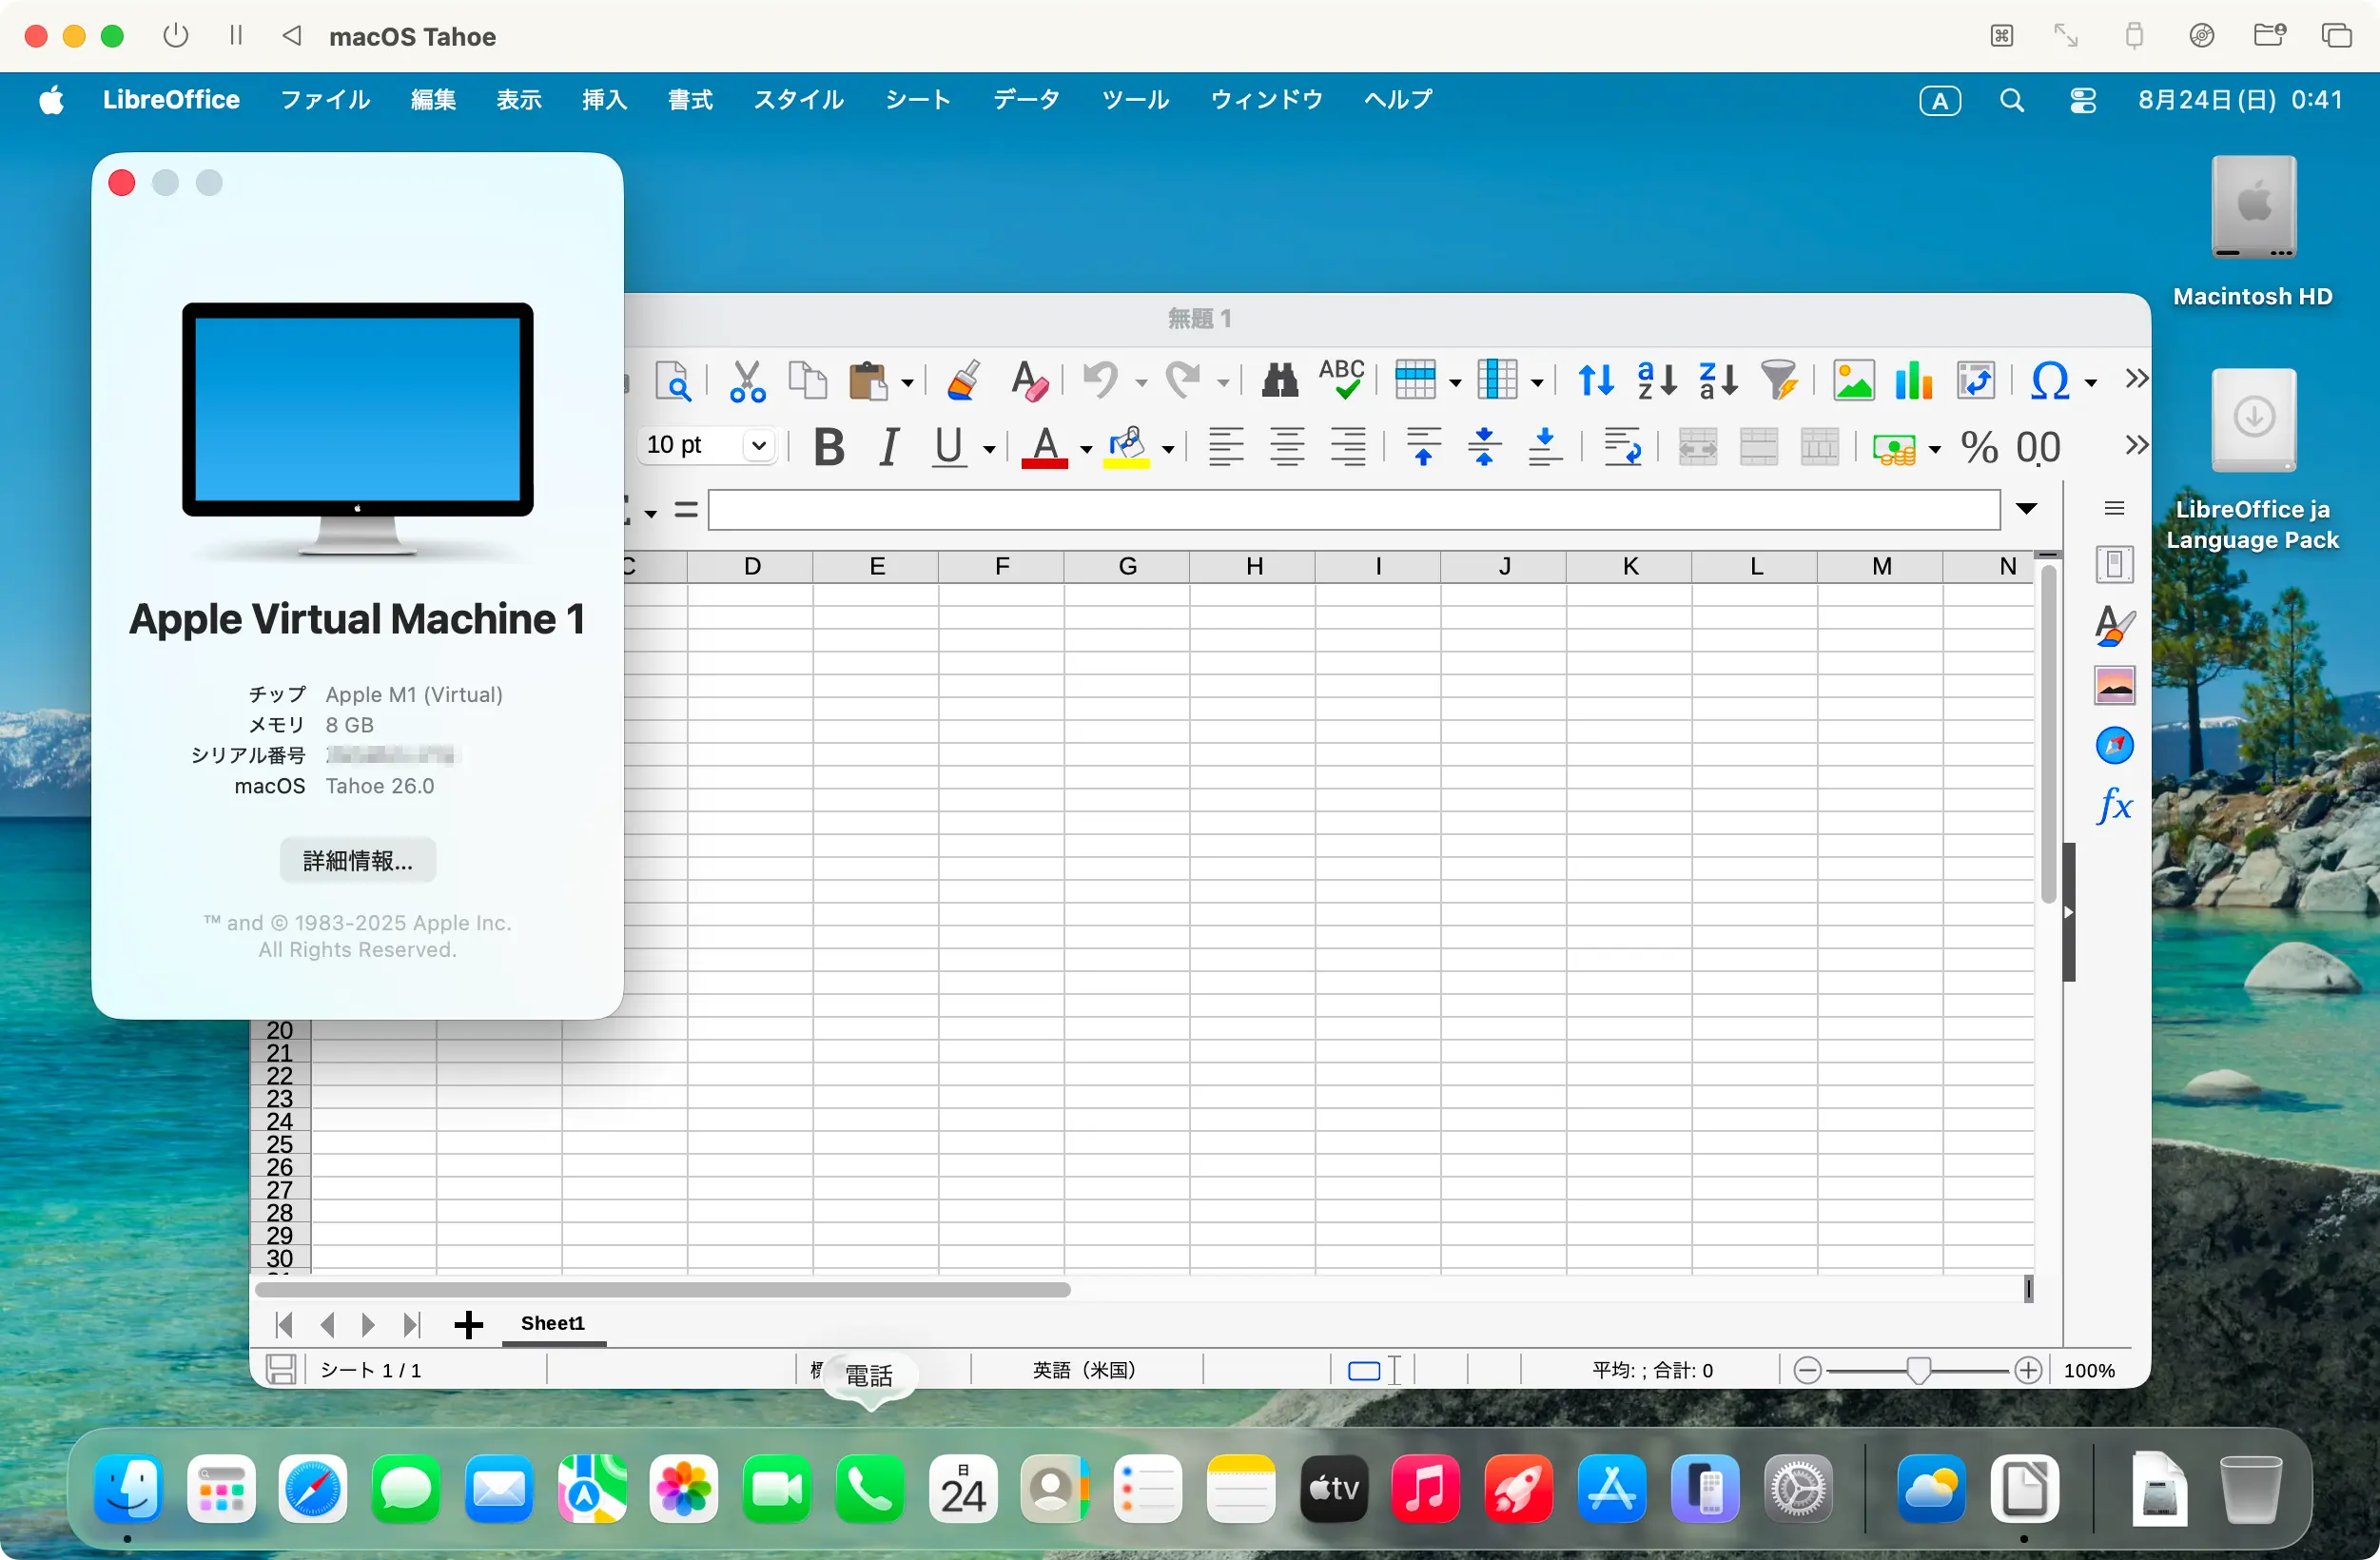Screen dimensions: 2380x1560
Task: Toggle Wrap Text button
Action: coord(1621,447)
